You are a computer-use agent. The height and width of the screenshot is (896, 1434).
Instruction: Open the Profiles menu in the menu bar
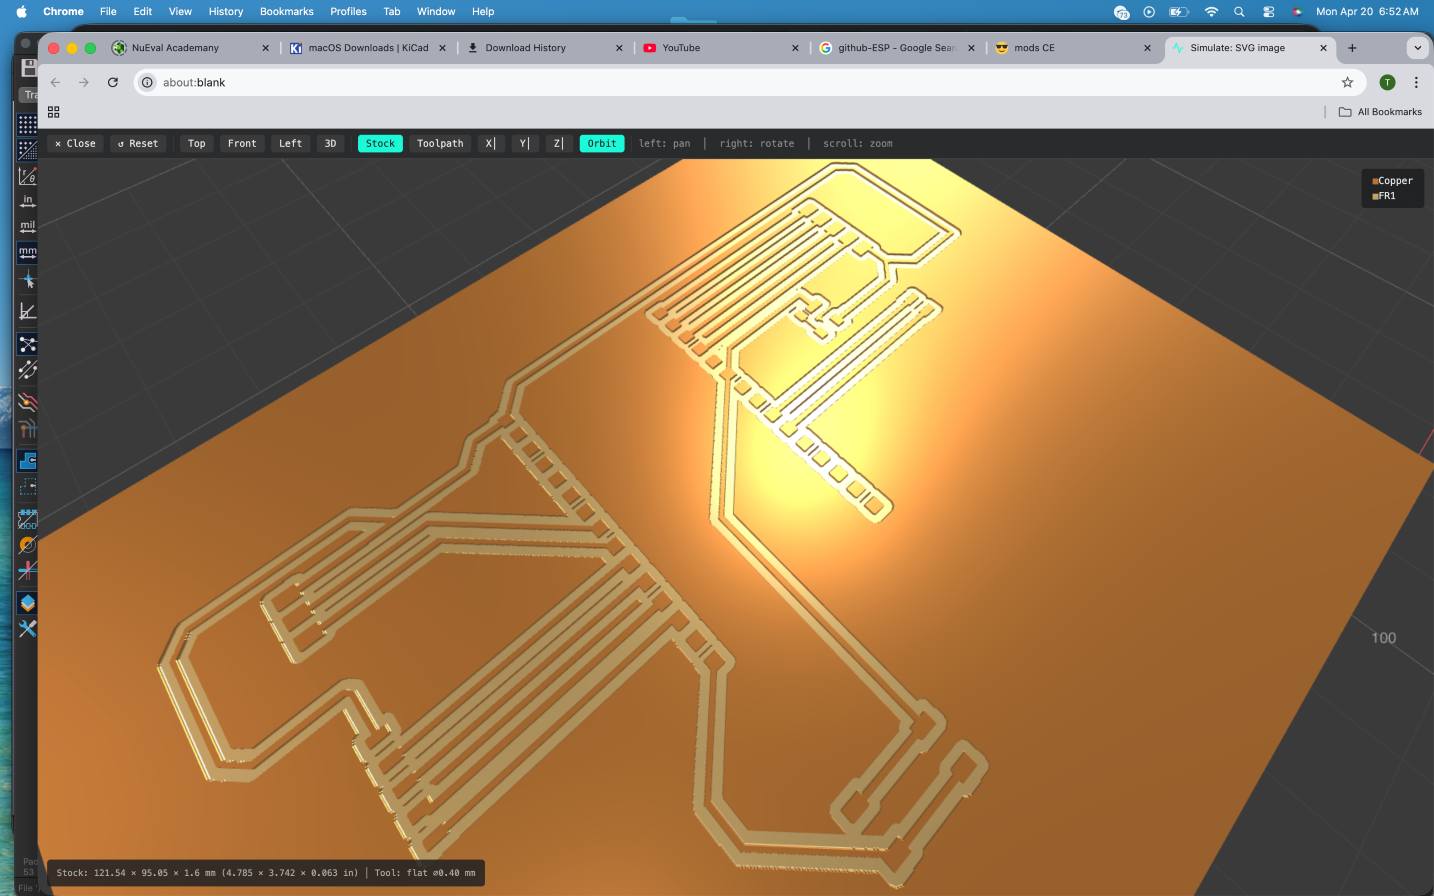pos(348,12)
